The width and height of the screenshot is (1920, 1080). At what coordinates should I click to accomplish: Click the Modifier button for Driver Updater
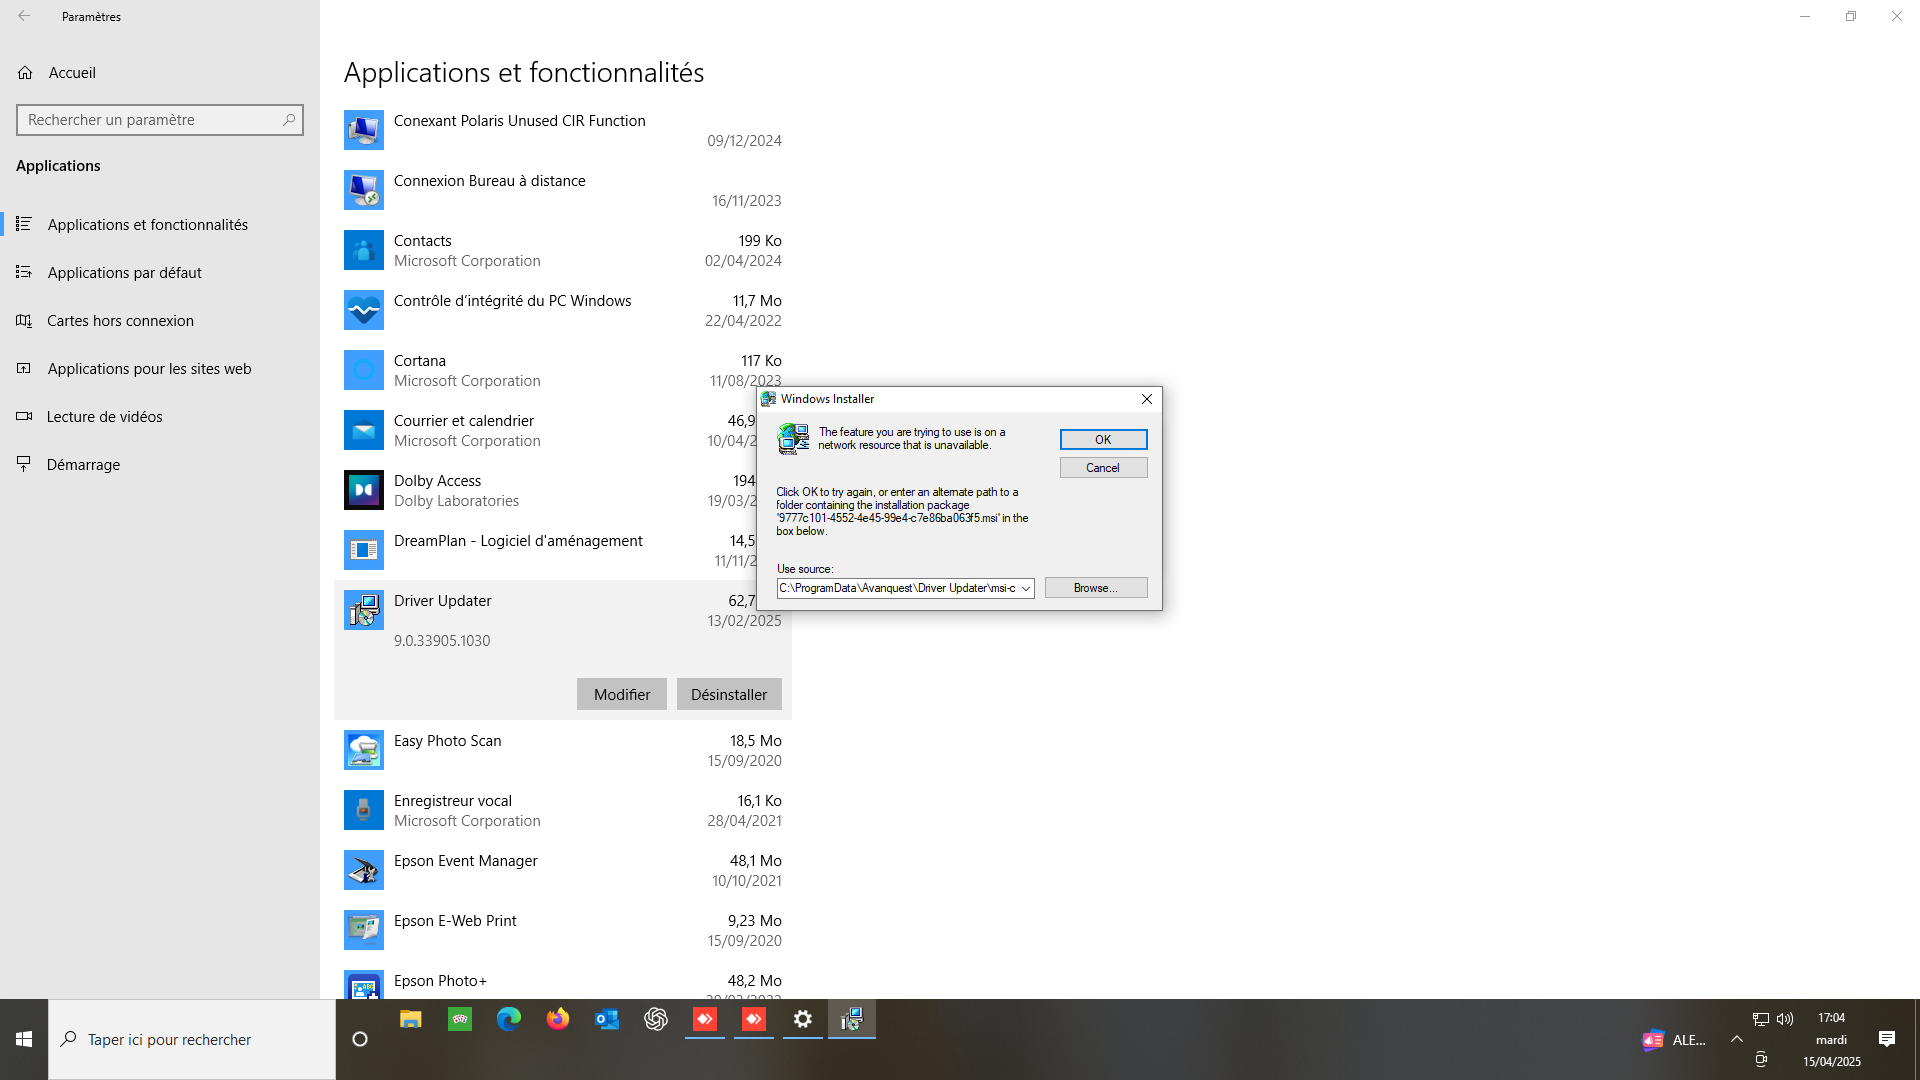click(x=622, y=694)
